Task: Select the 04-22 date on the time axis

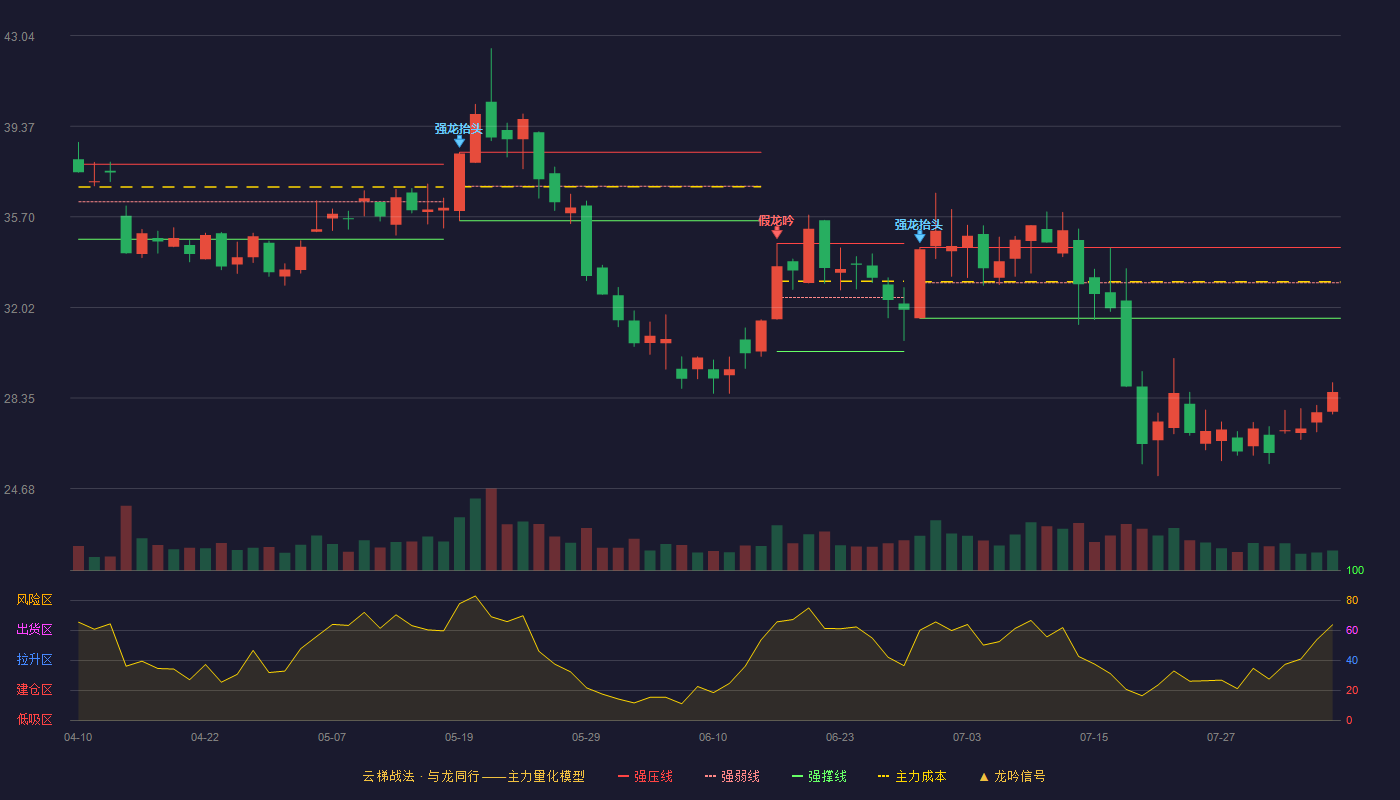Action: pyautogui.click(x=205, y=737)
